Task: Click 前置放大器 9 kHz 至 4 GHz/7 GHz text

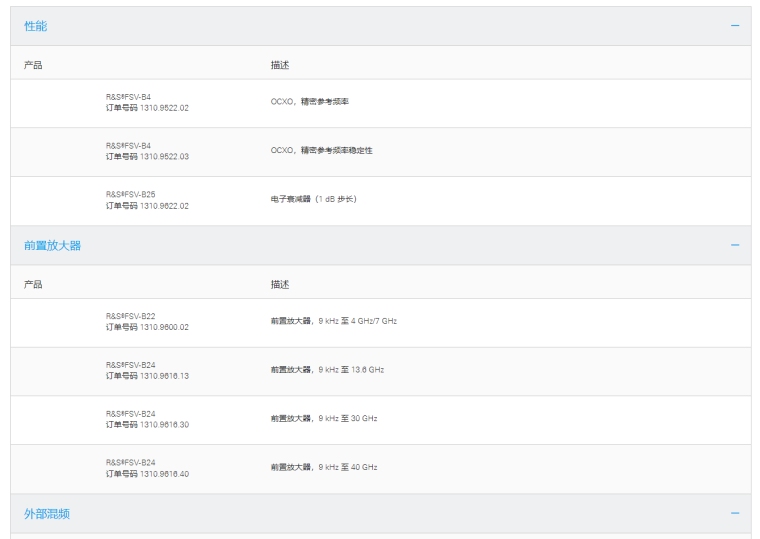Action: [334, 321]
